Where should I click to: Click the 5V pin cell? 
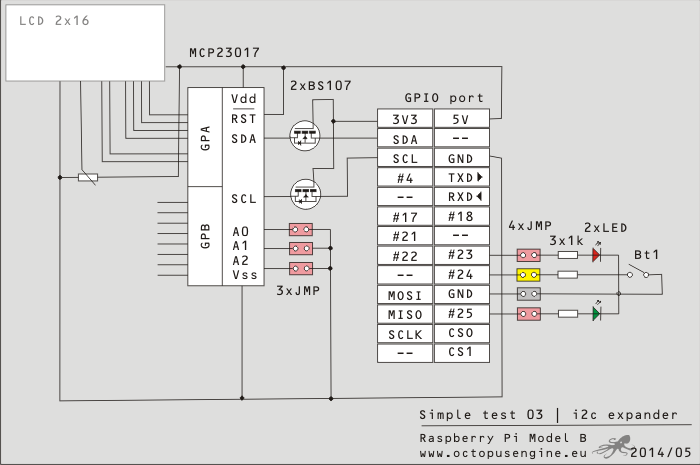(x=462, y=119)
